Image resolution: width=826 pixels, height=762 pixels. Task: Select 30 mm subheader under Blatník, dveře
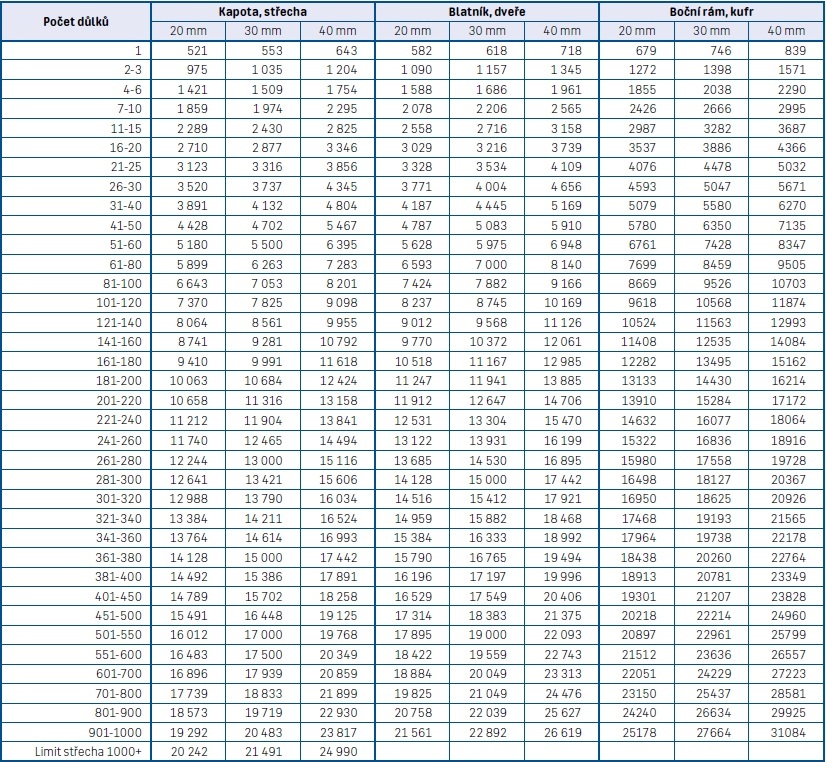pos(487,31)
